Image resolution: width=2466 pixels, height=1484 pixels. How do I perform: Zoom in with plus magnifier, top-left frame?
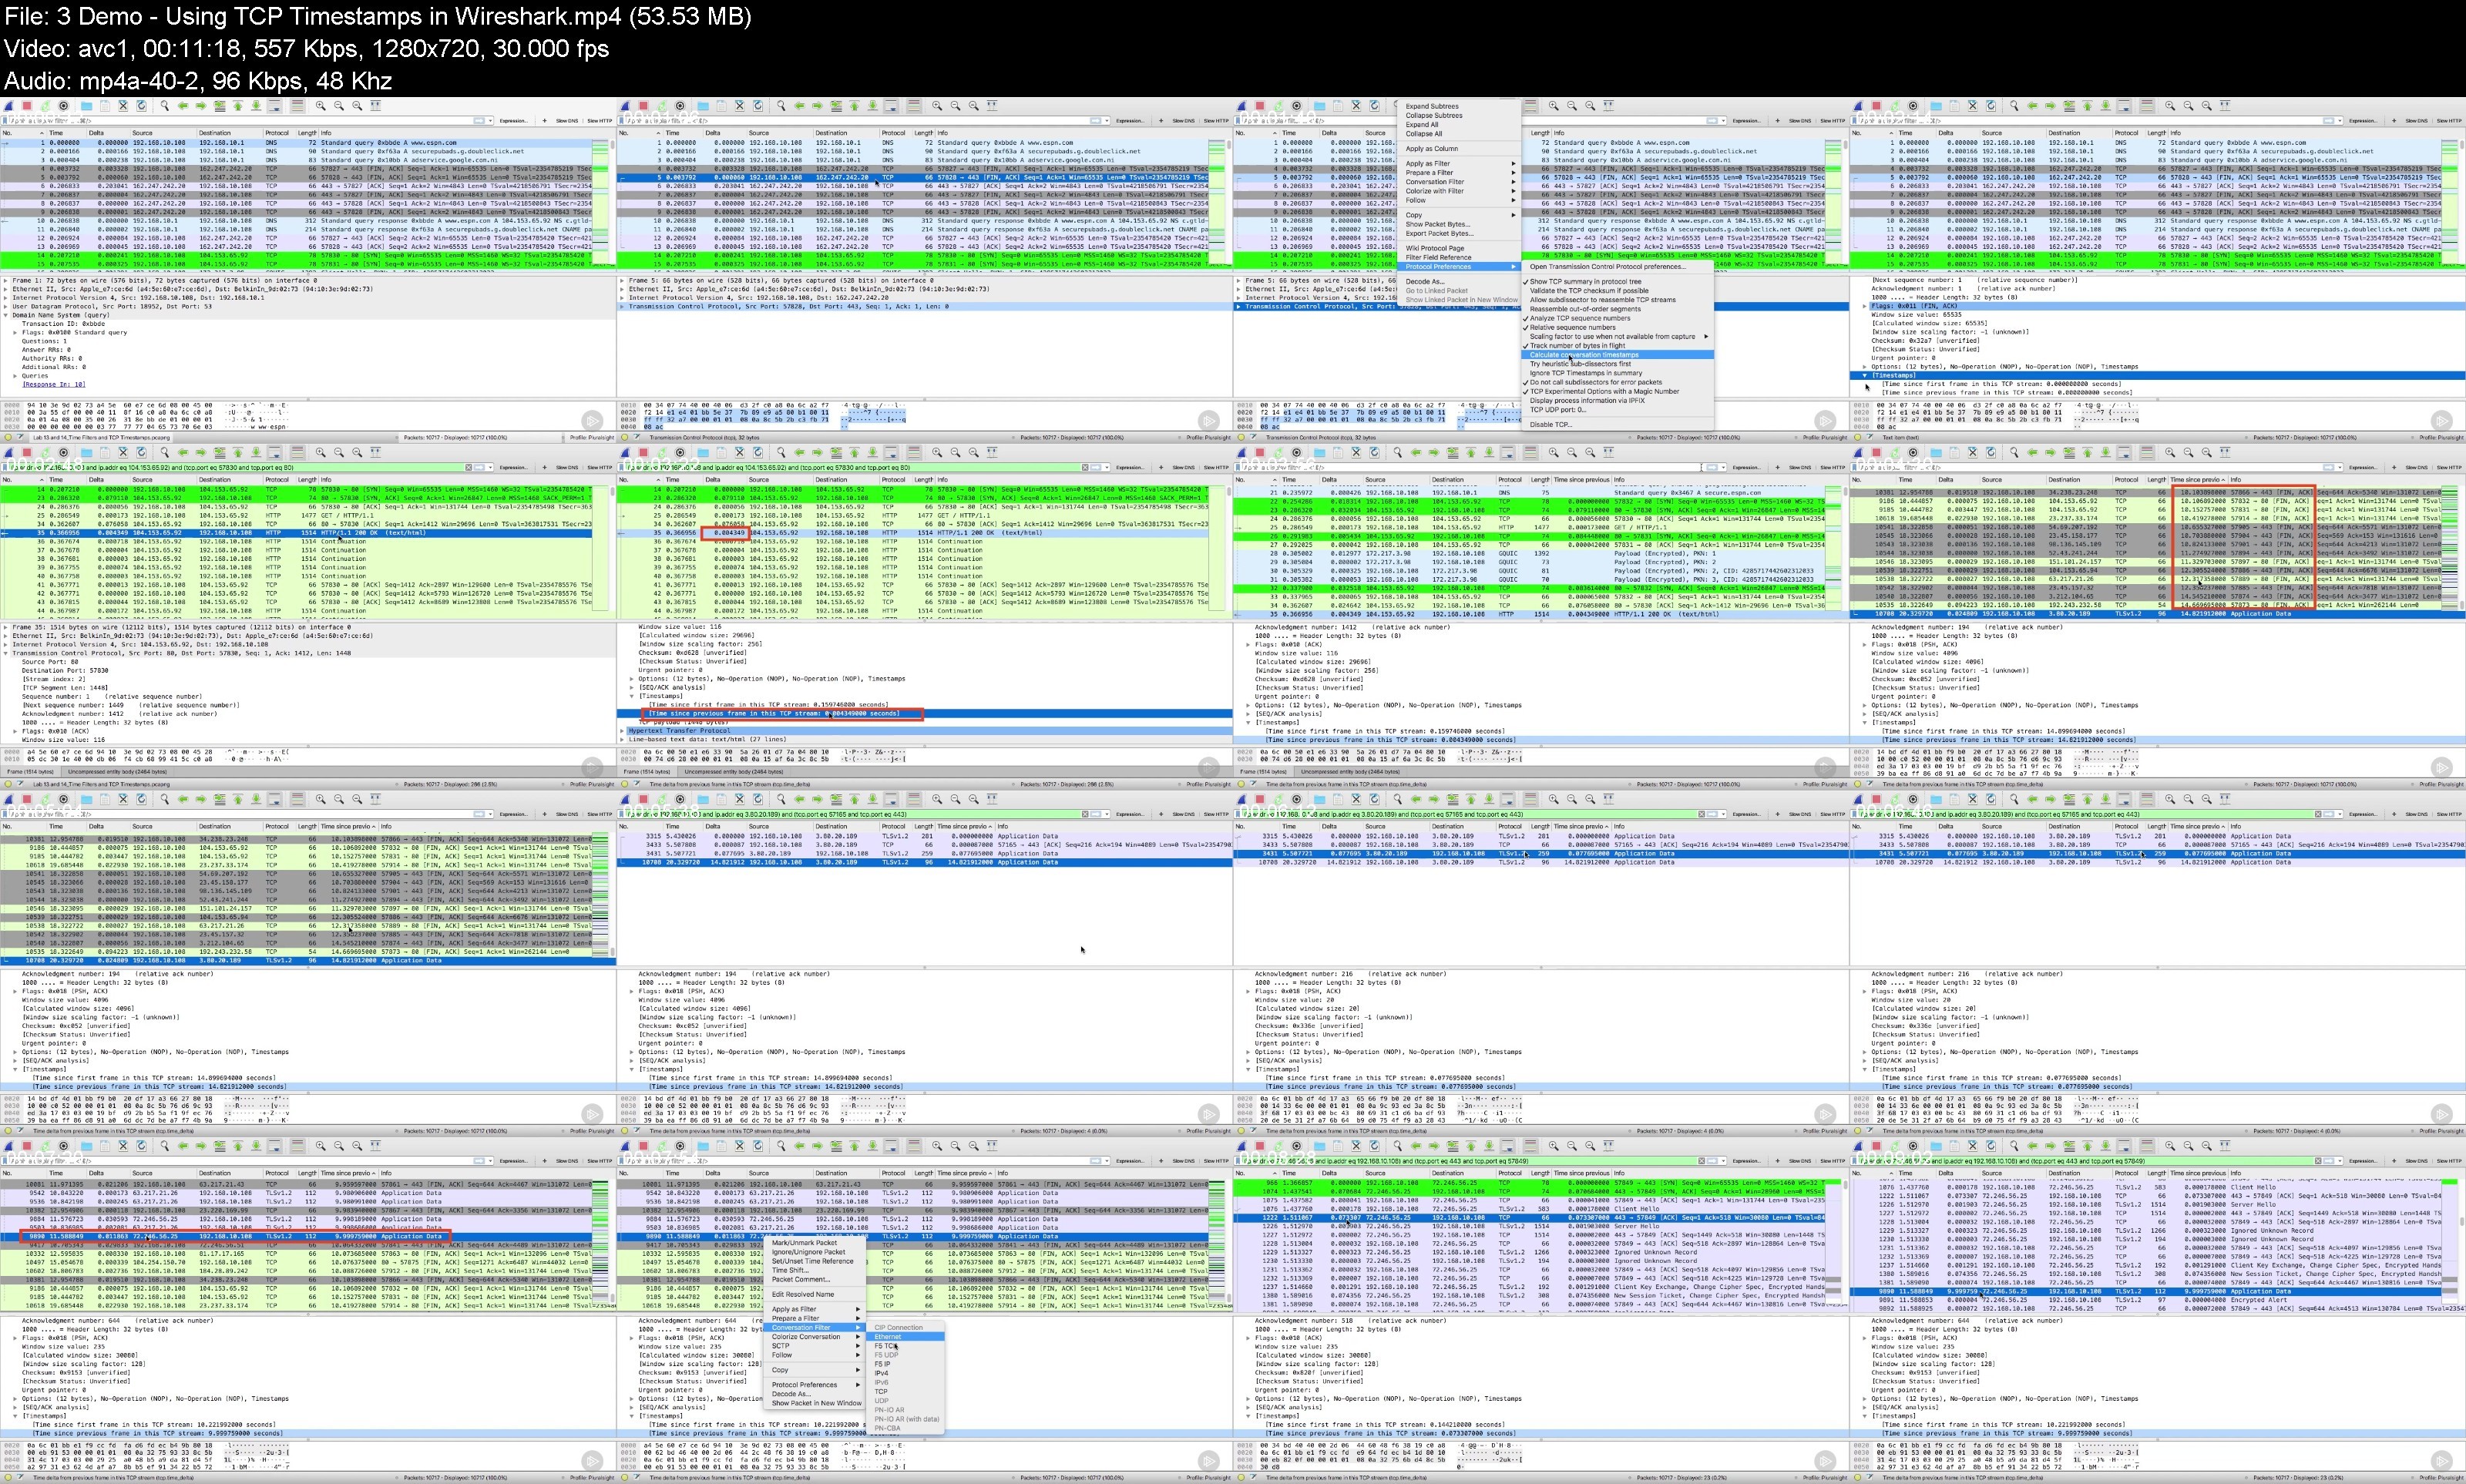tap(321, 106)
